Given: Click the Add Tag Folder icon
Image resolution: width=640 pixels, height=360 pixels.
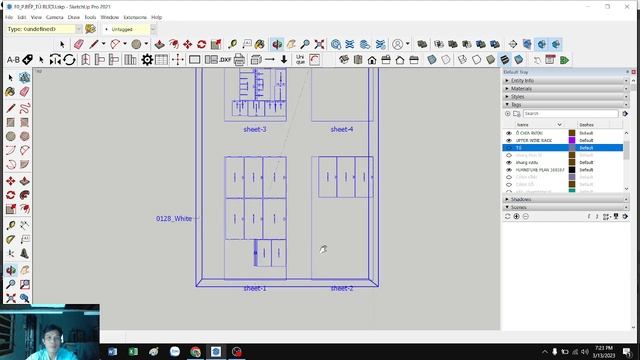Looking at the screenshot, I should coord(517,113).
